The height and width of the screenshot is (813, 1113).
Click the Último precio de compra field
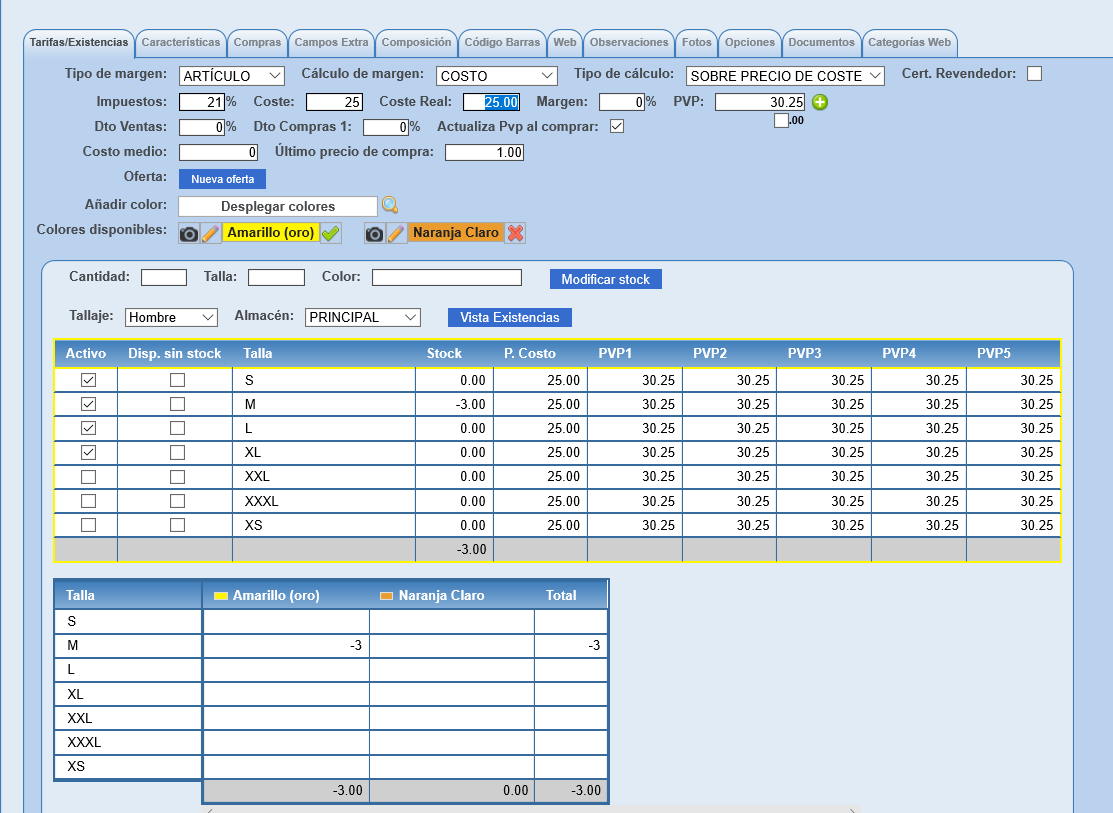pos(485,152)
